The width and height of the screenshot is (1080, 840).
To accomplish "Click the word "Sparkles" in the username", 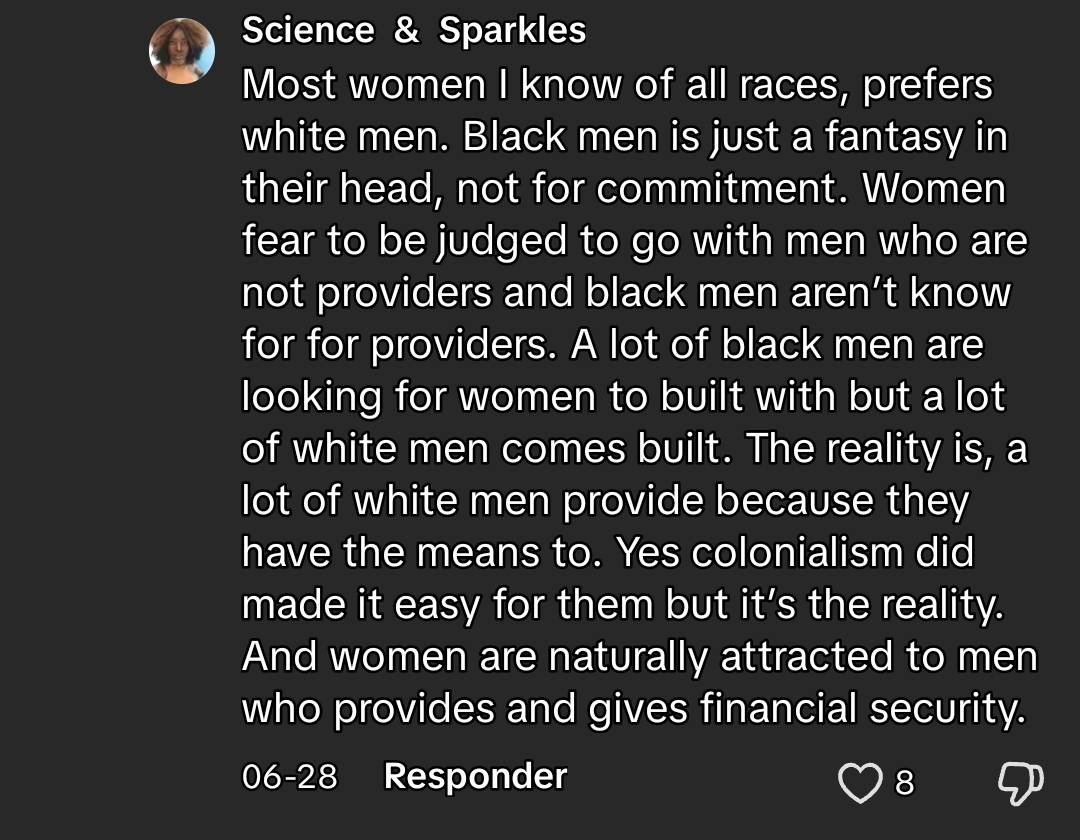I will pos(512,30).
